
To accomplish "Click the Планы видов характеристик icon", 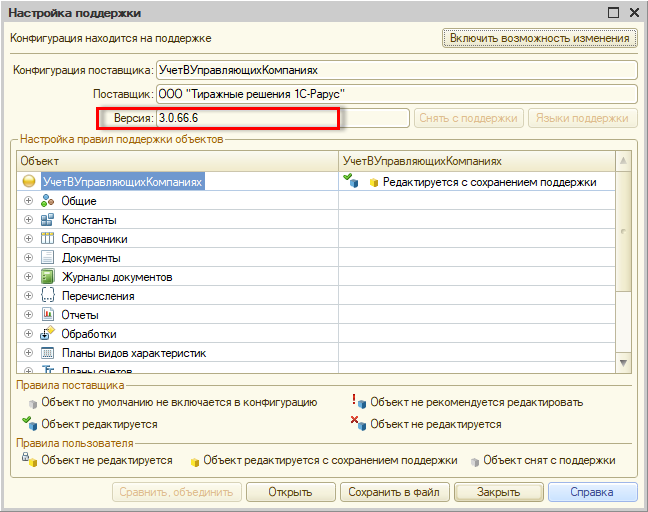I will (48, 353).
